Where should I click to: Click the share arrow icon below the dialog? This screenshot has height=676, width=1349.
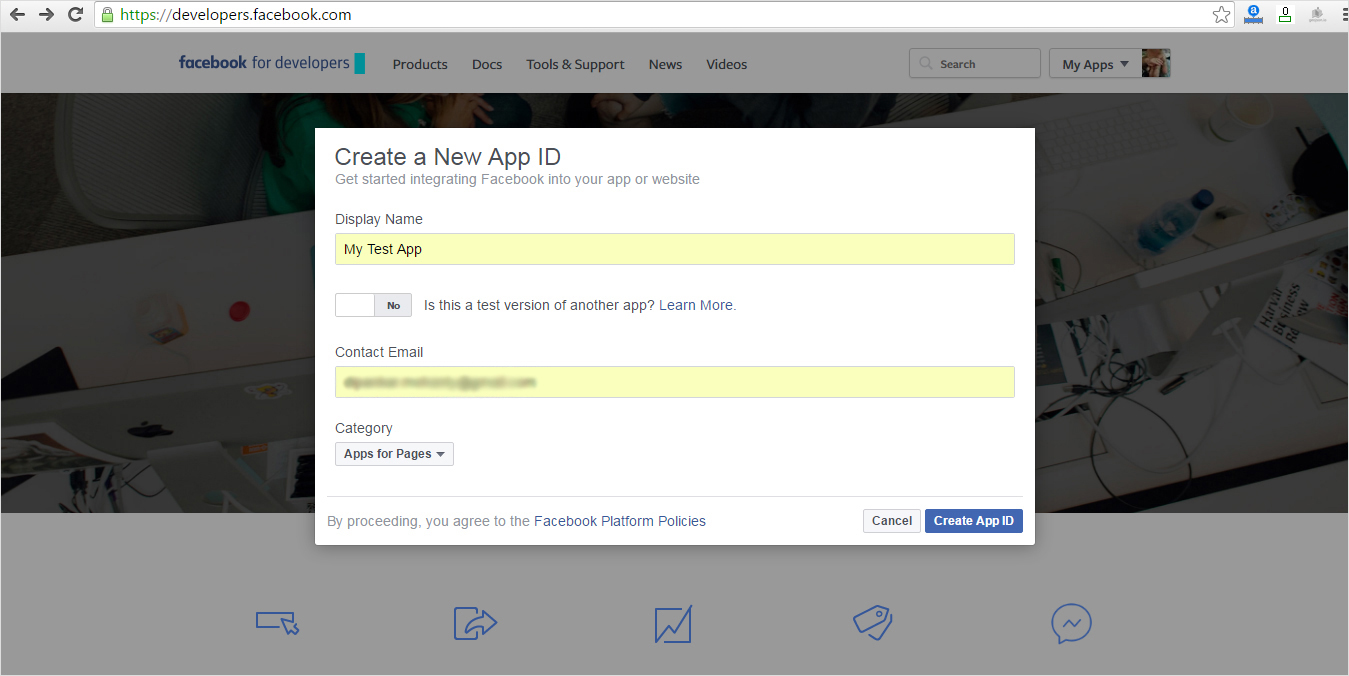point(475,623)
